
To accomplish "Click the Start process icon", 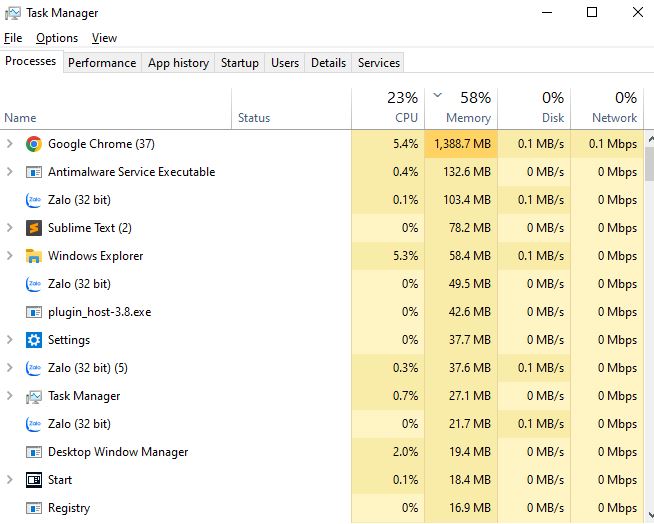I will [34, 480].
